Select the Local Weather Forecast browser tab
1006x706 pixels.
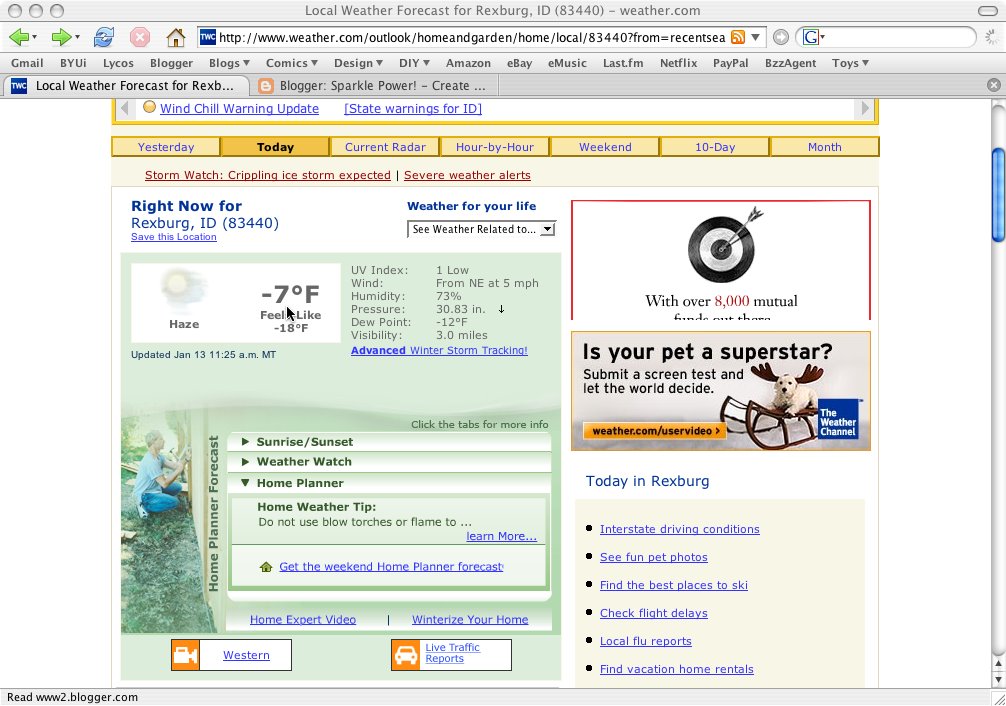pyautogui.click(x=126, y=85)
